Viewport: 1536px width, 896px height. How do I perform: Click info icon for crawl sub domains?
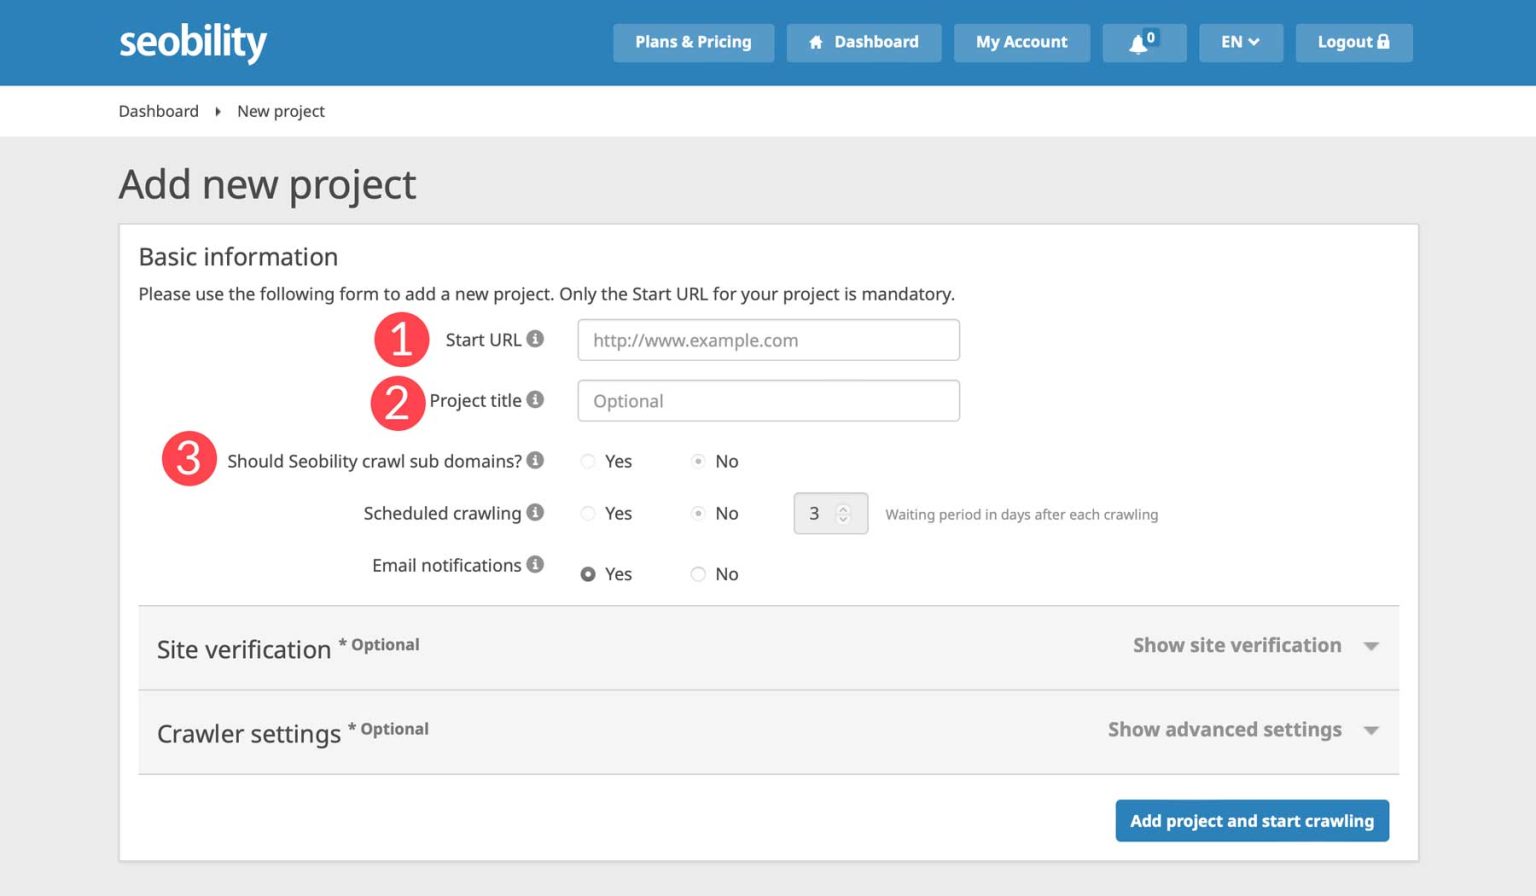tap(535, 460)
